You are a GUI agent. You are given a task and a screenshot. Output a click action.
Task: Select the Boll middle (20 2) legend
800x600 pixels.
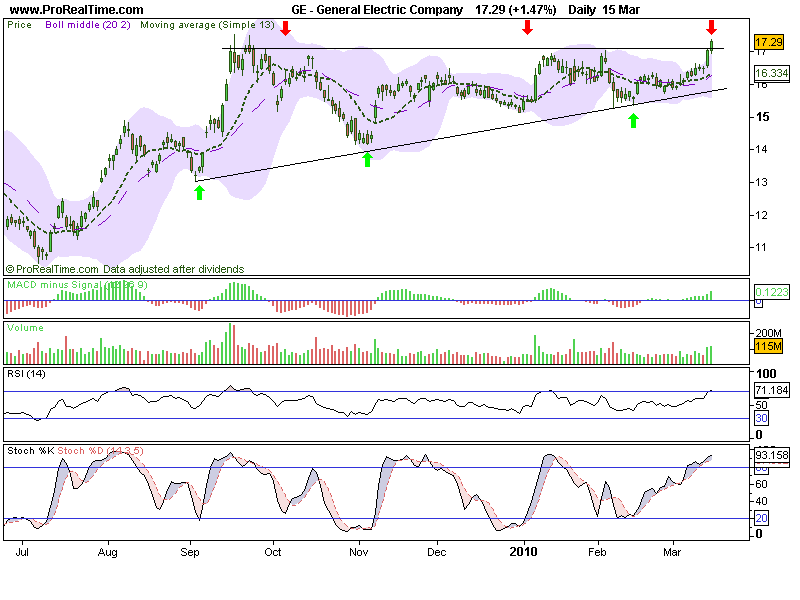click(x=88, y=25)
